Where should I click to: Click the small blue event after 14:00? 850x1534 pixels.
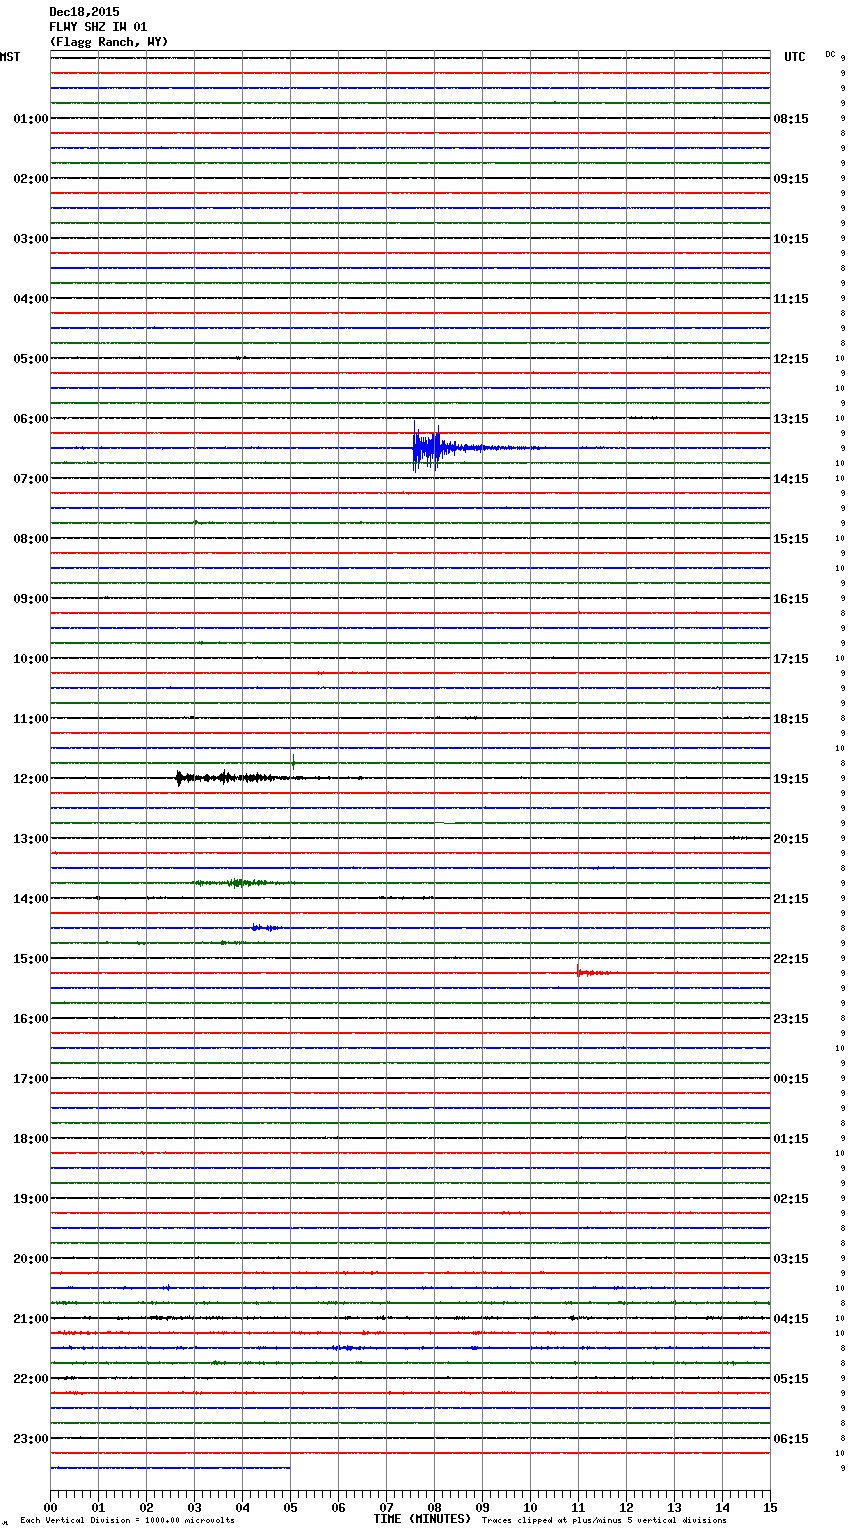266,928
